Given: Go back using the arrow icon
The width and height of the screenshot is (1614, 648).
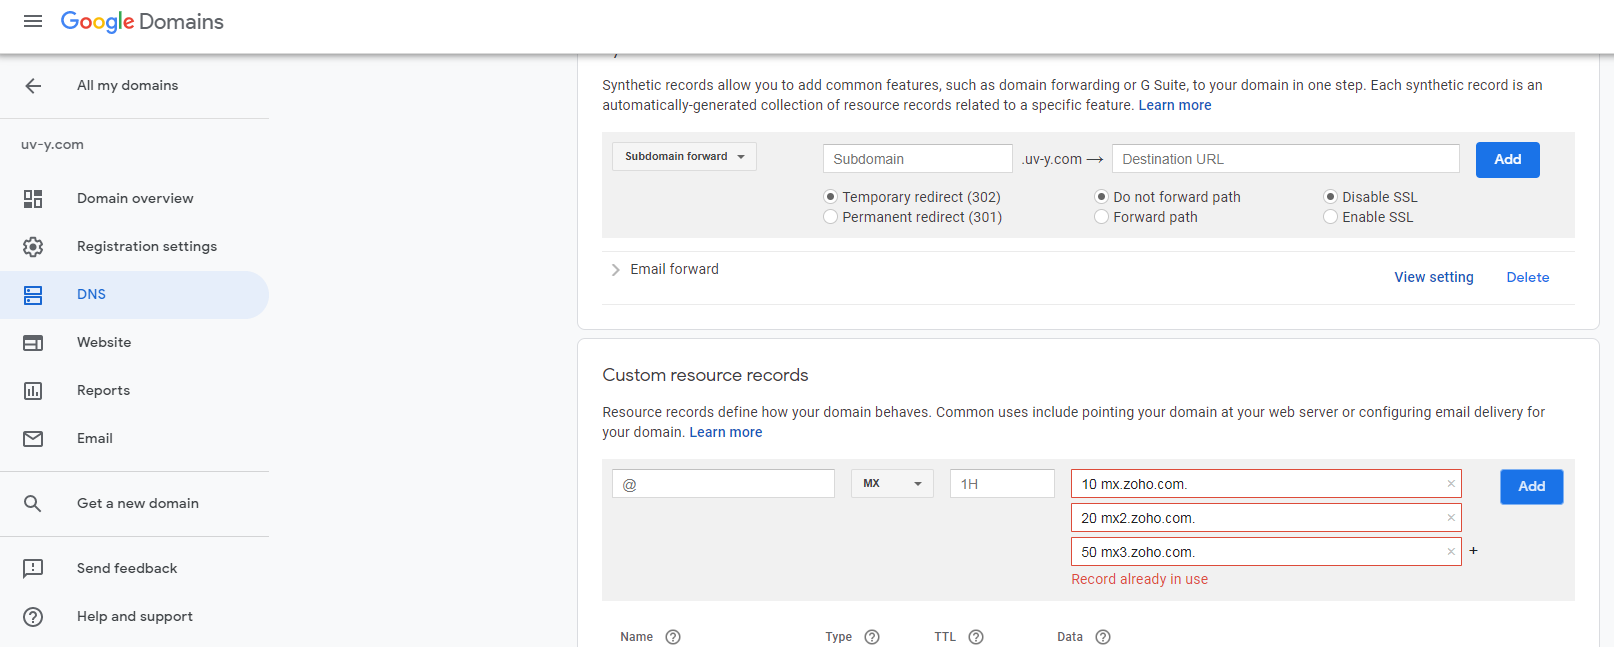Looking at the screenshot, I should click(33, 86).
